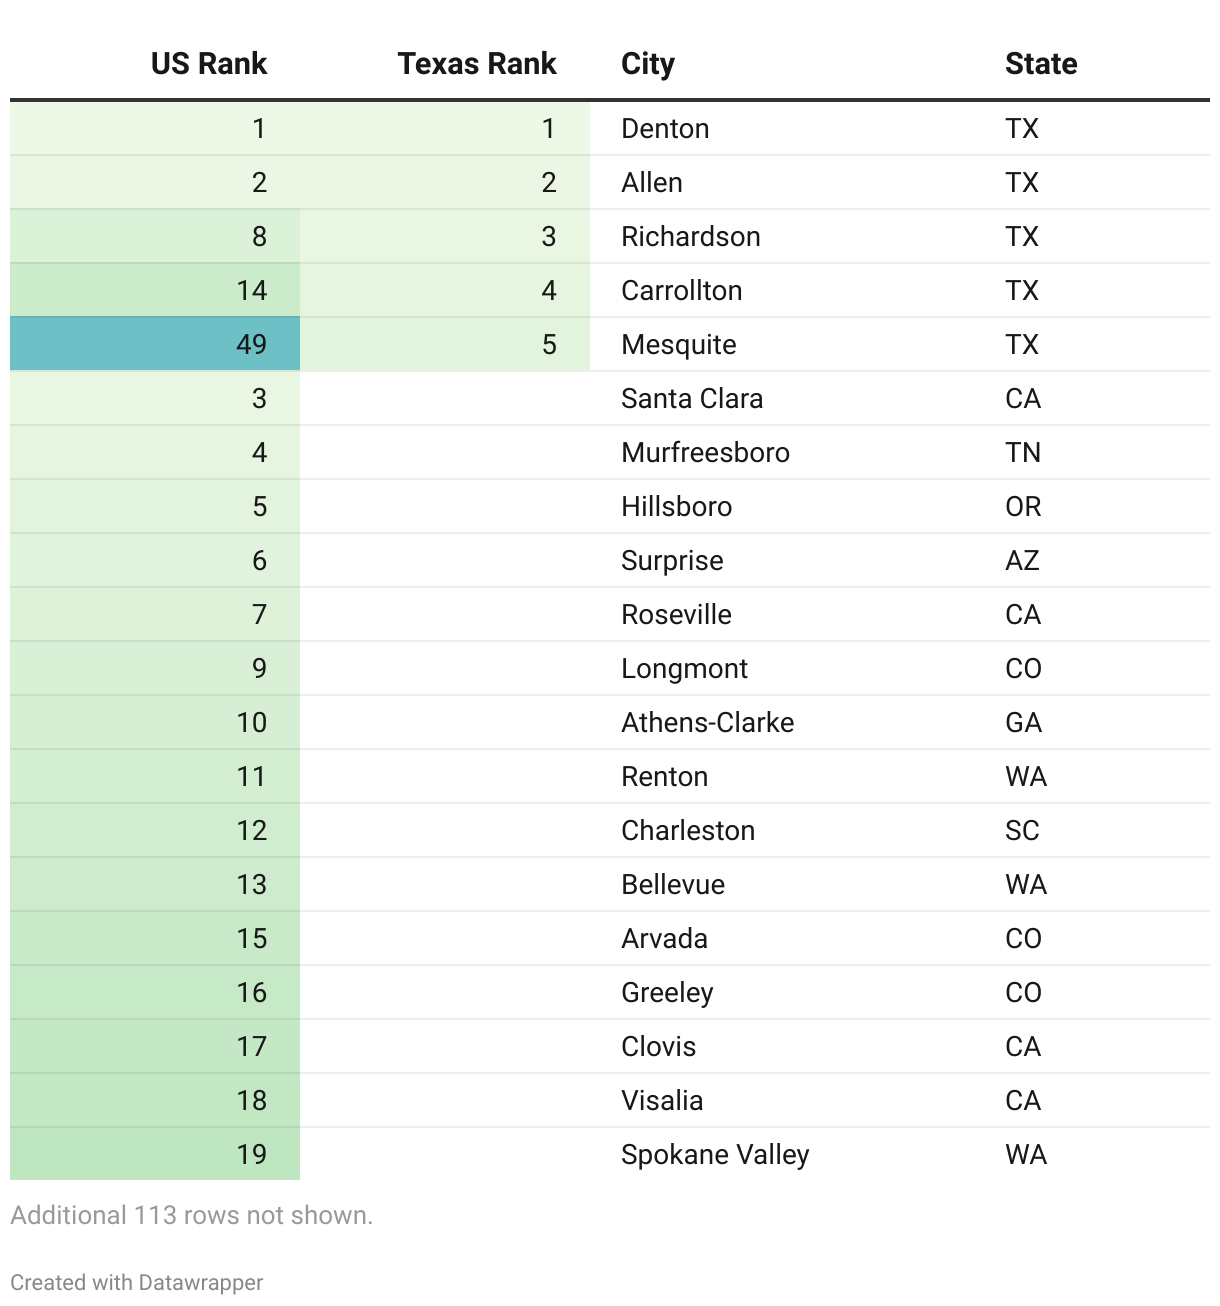Select the highlighted US rank 49 cell
This screenshot has height=1306, width=1220.
pyautogui.click(x=155, y=344)
